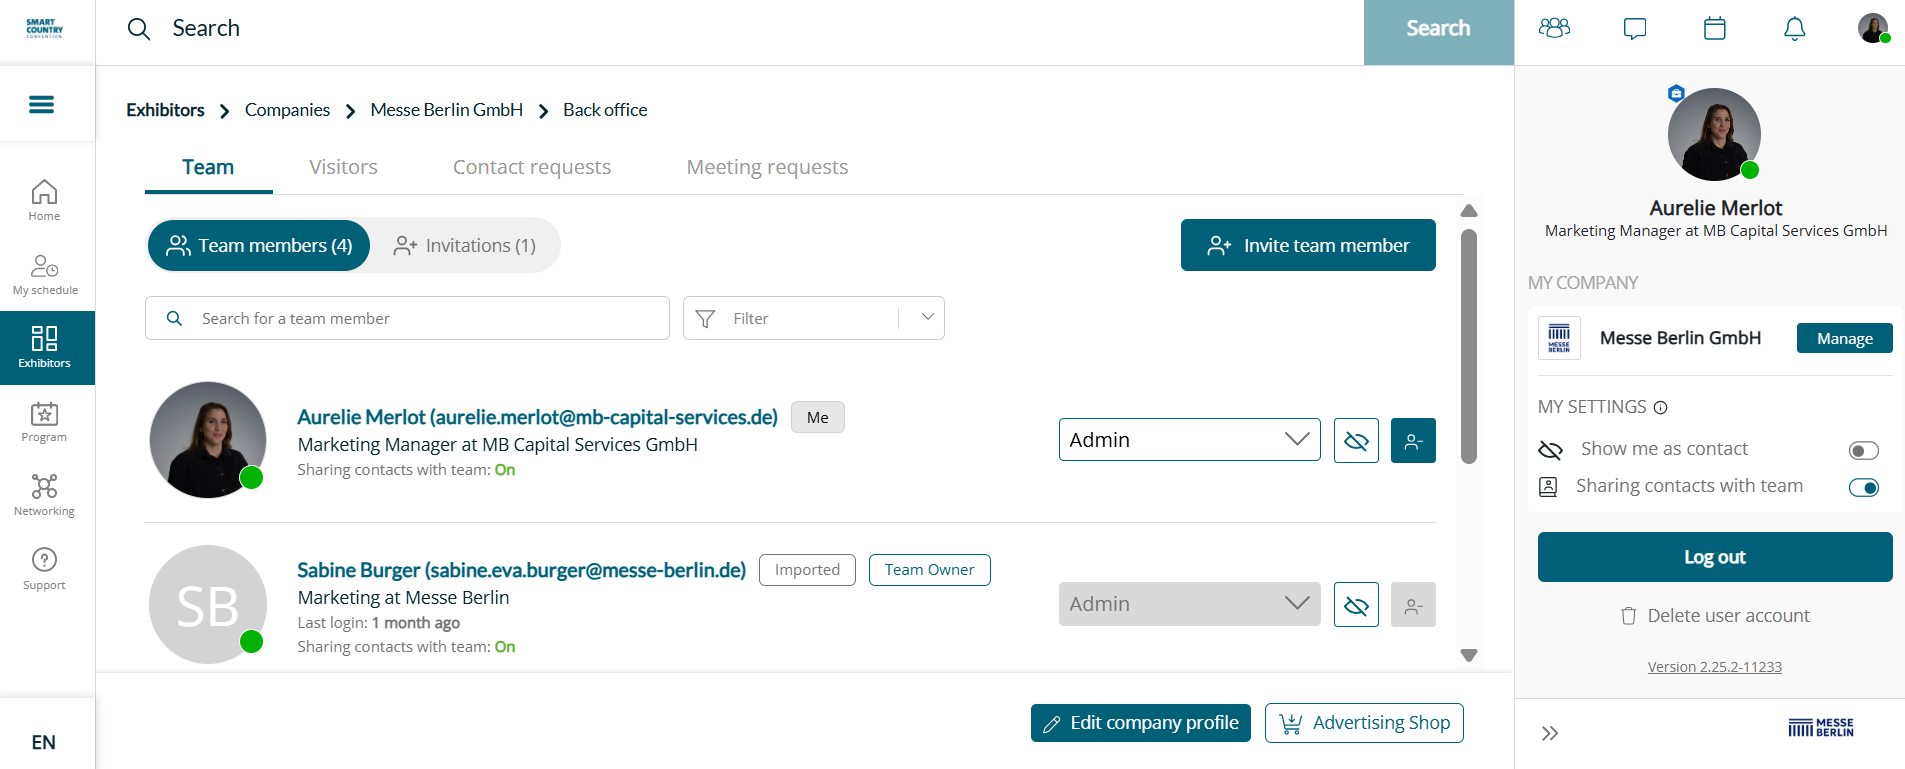This screenshot has height=769, width=1905.
Task: Click Invite team member button
Action: tap(1308, 245)
